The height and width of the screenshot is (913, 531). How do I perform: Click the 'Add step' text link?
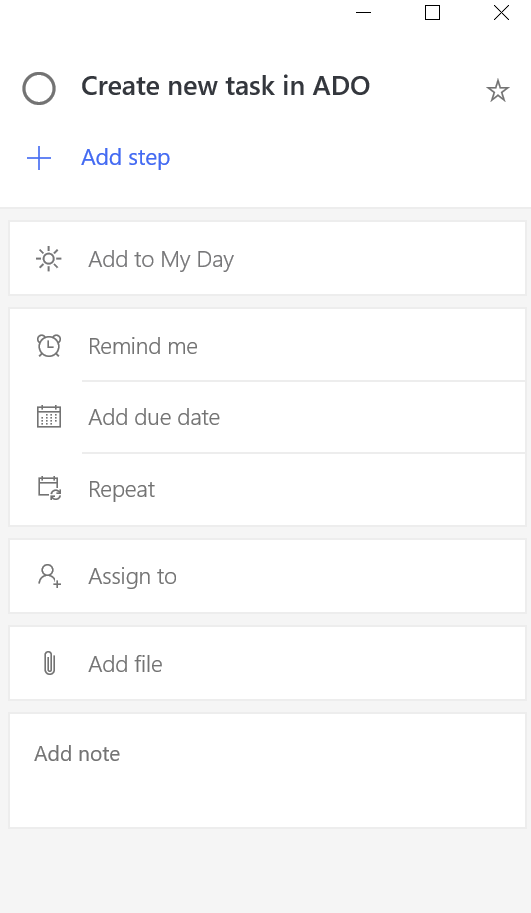(x=126, y=157)
